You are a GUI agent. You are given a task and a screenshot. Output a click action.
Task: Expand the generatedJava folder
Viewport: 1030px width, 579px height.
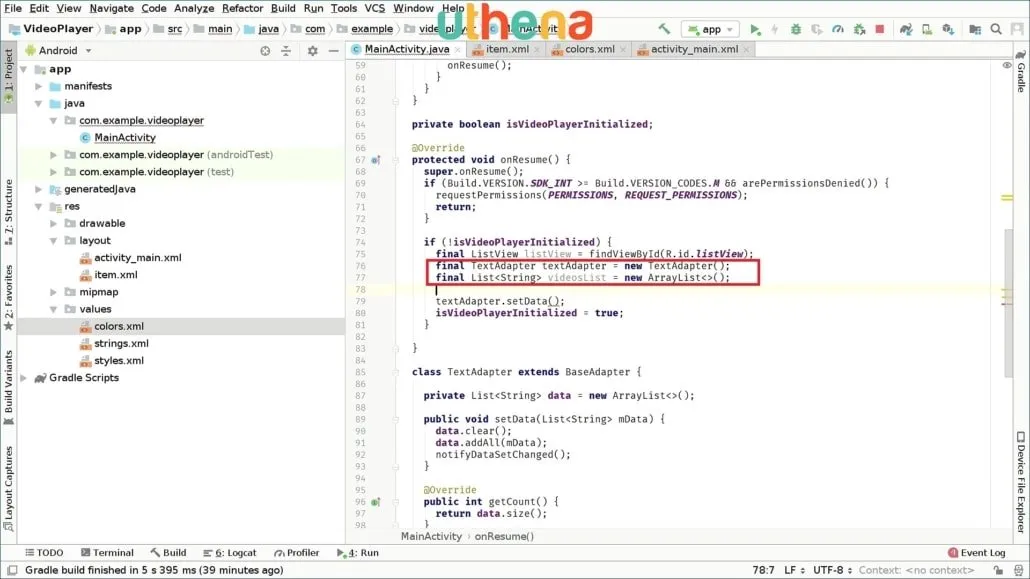pos(39,189)
